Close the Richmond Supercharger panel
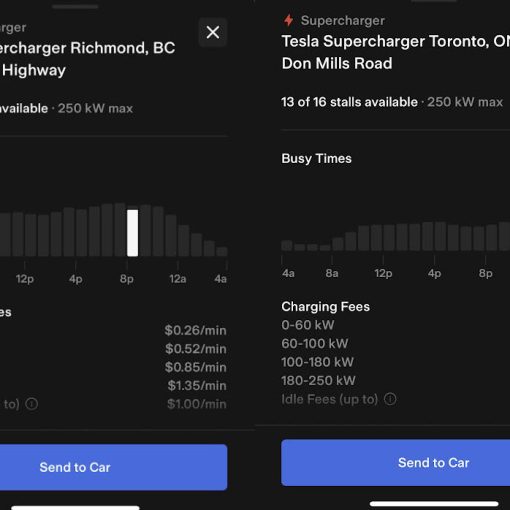510x510 pixels. (213, 32)
